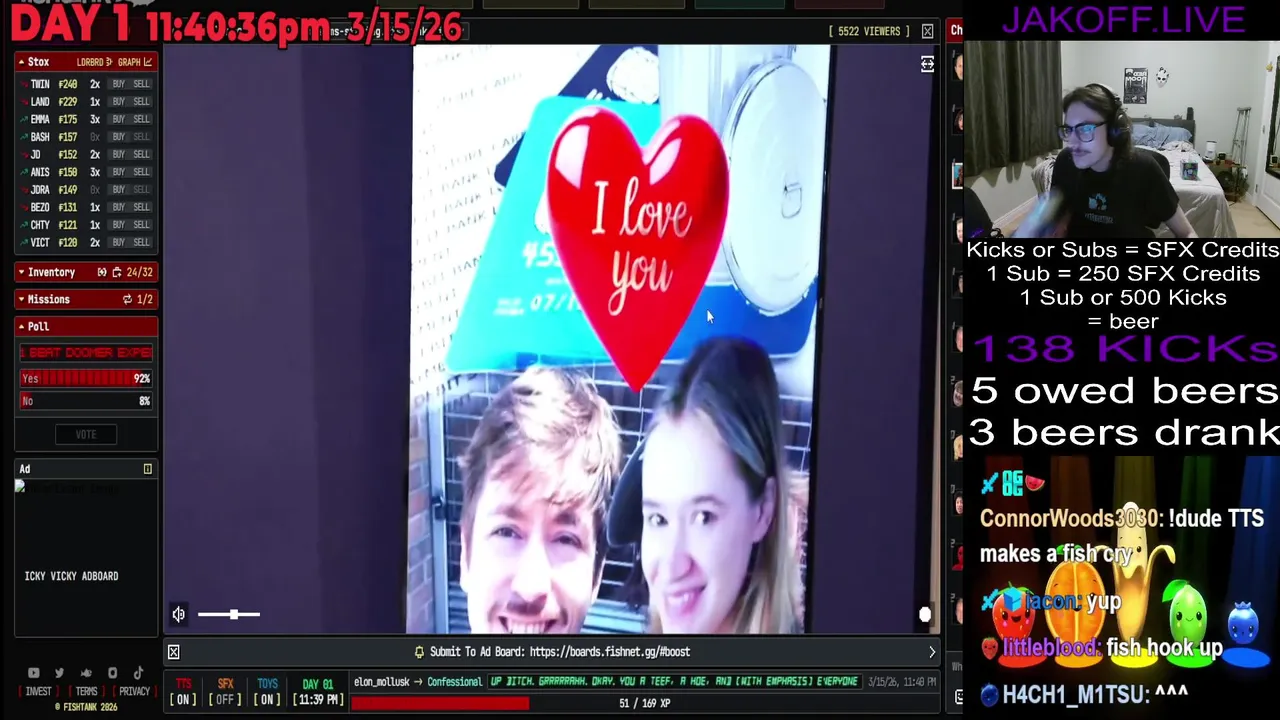Collapse the Poll panel

[21, 326]
